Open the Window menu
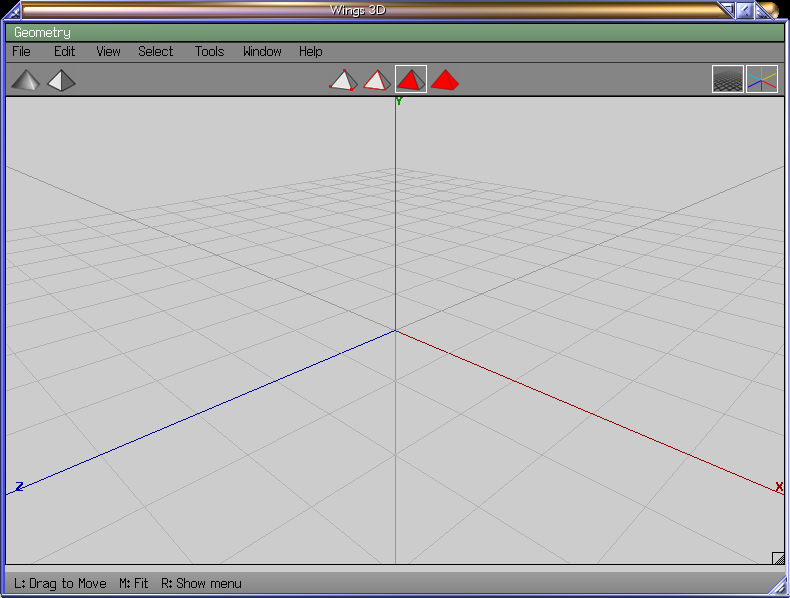Screen dimensions: 790x598 (x=262, y=52)
